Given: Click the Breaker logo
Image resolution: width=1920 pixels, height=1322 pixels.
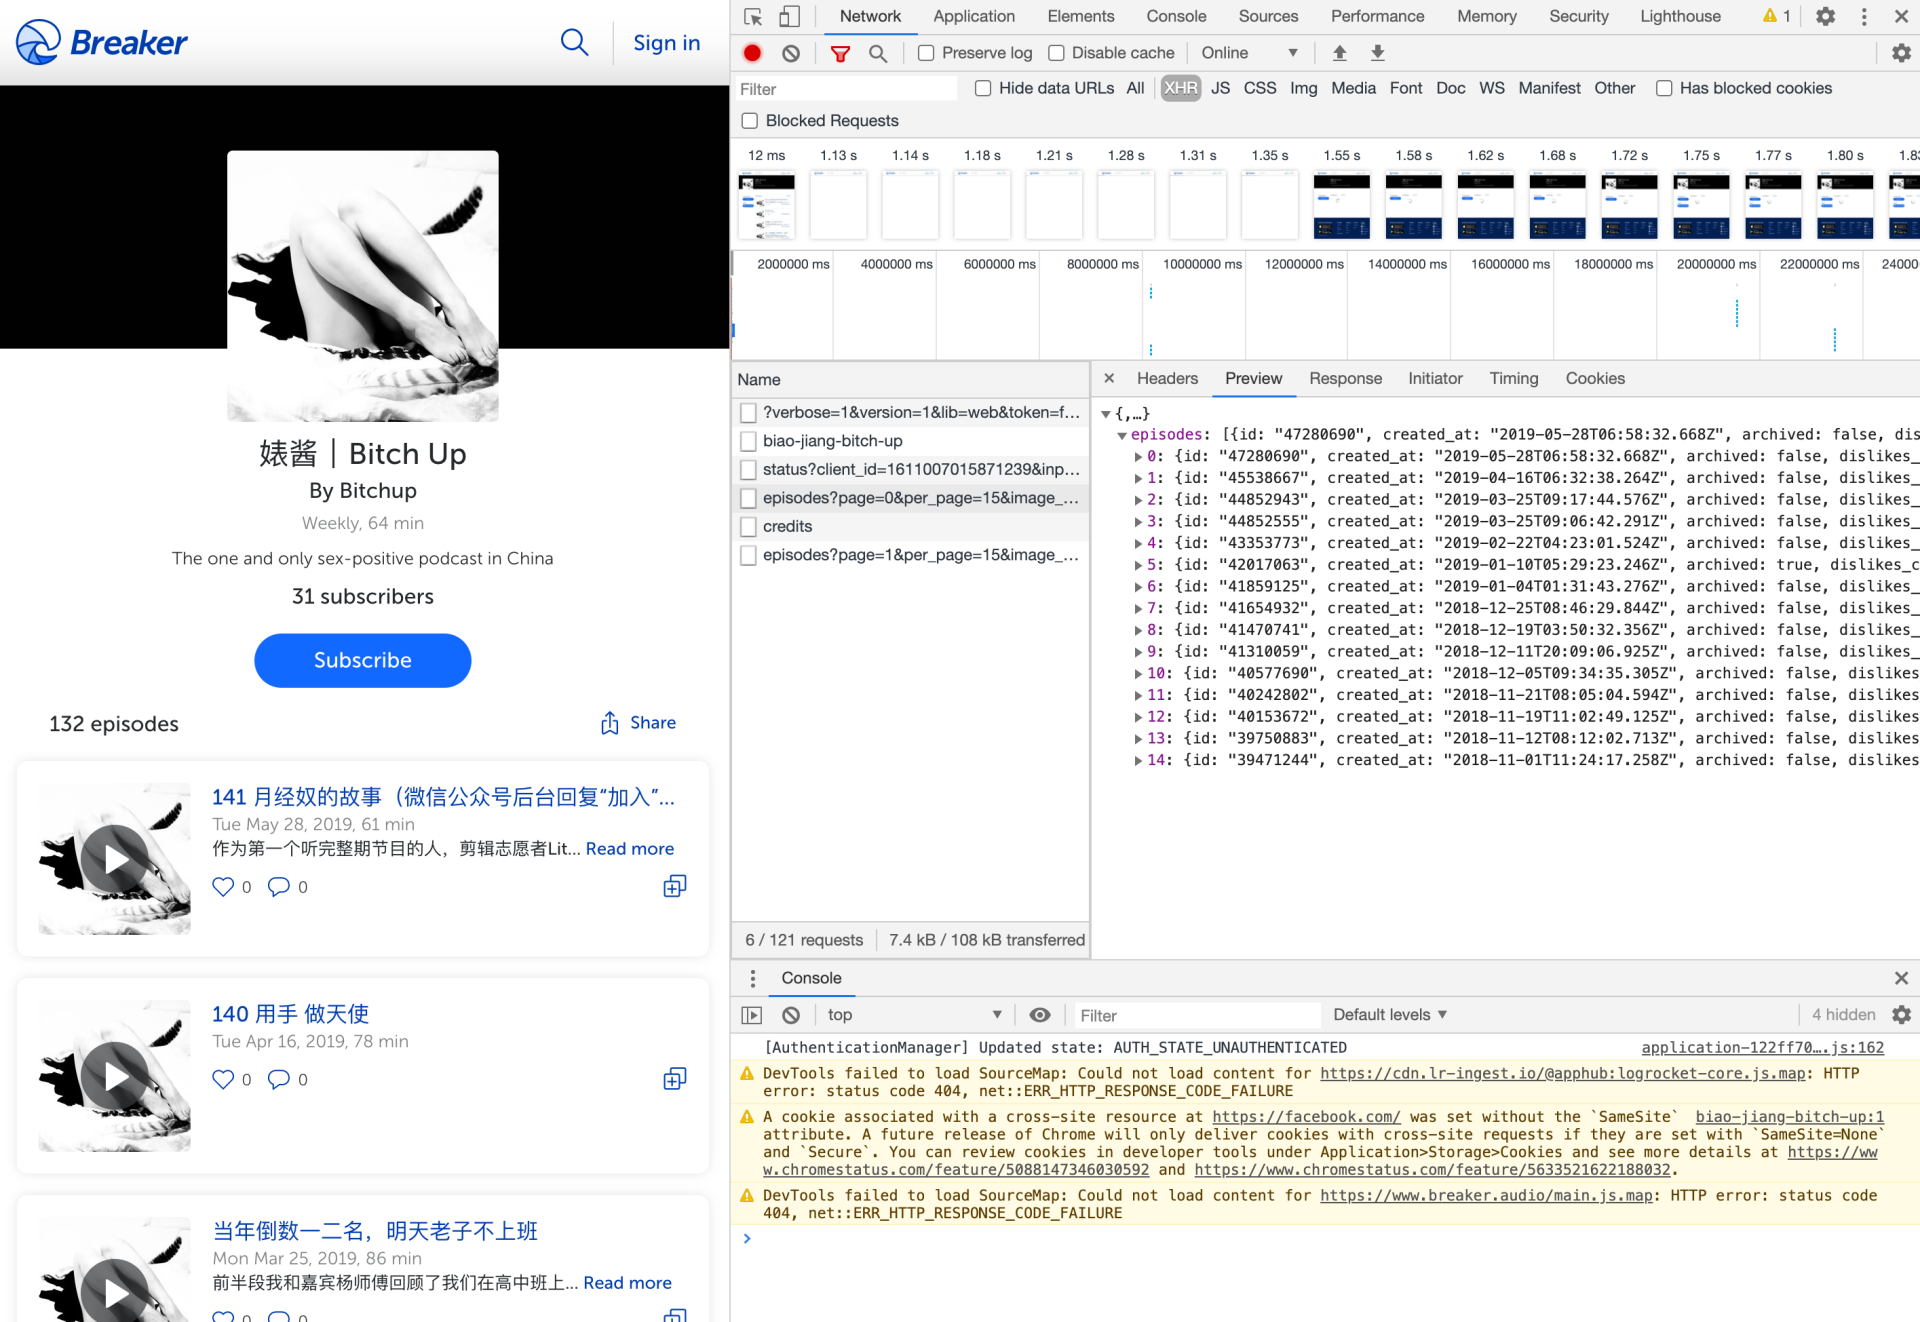Looking at the screenshot, I should click(x=101, y=42).
